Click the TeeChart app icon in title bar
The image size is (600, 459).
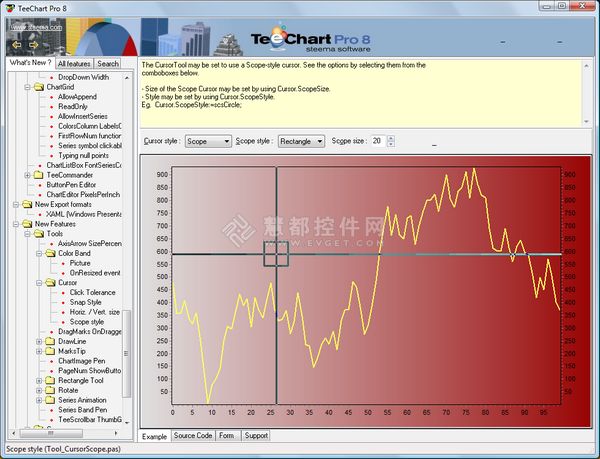pyautogui.click(x=10, y=8)
